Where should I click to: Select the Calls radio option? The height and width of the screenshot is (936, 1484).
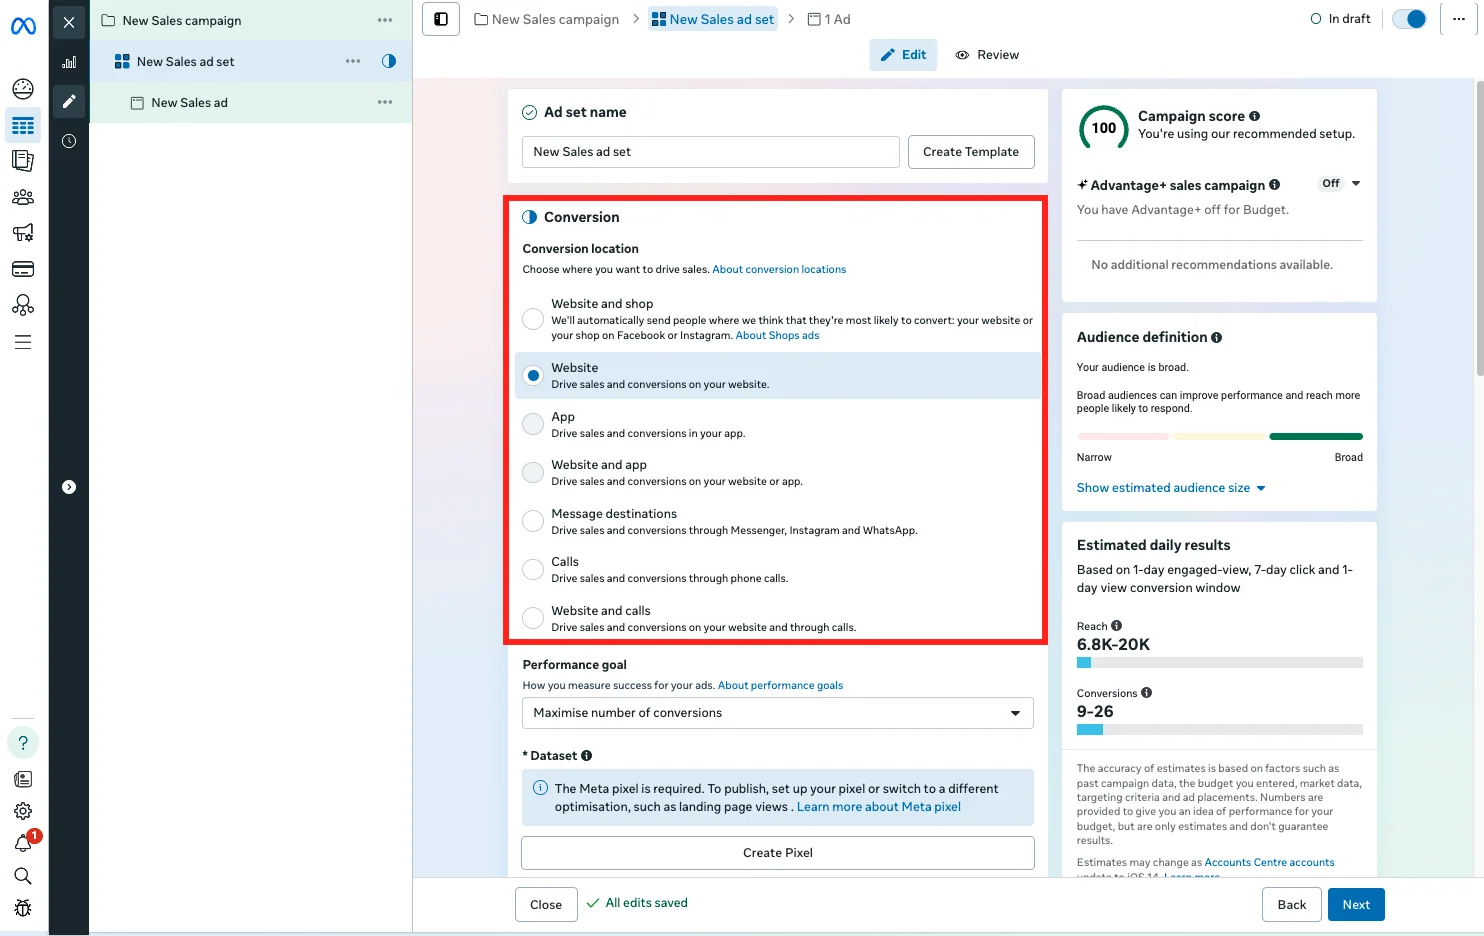click(533, 569)
